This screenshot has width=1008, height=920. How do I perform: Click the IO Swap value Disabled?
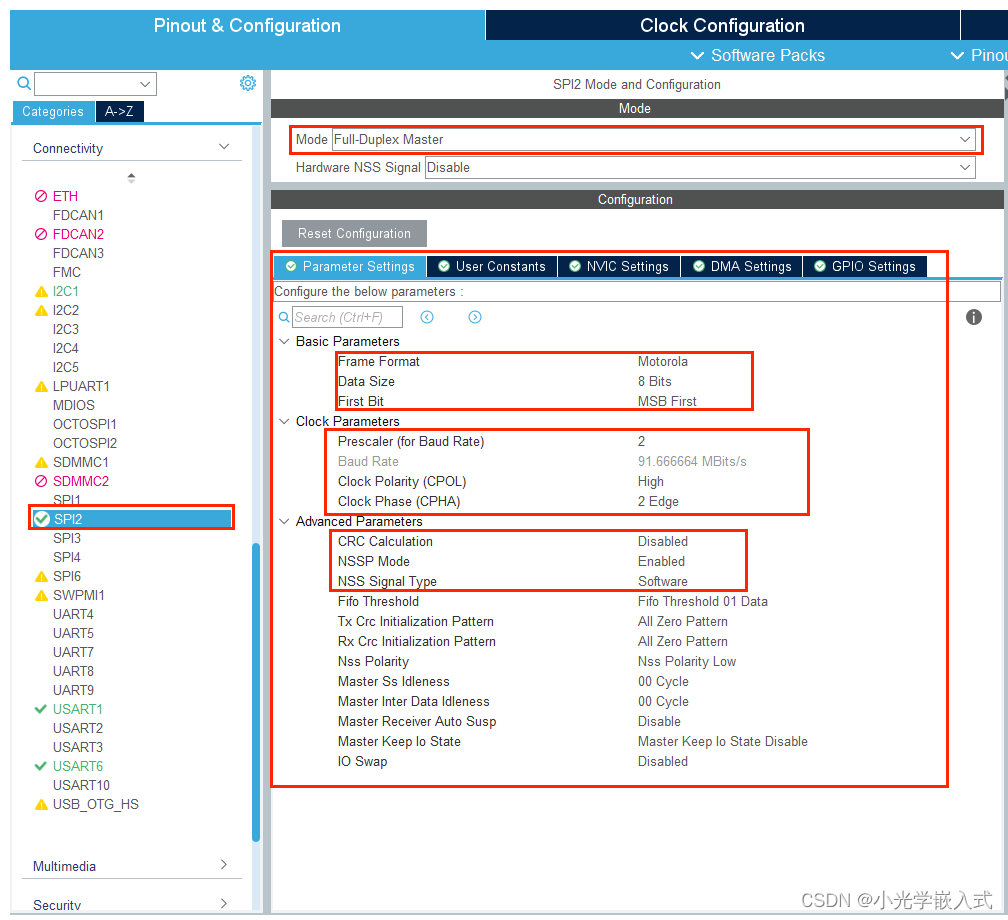tap(663, 761)
